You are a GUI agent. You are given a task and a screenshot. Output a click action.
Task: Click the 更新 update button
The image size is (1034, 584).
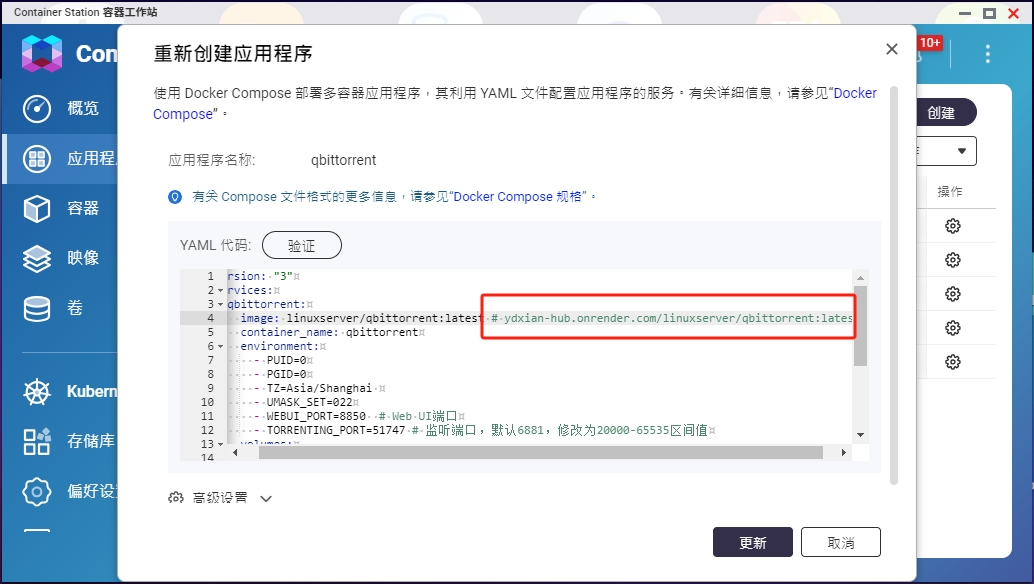point(752,542)
